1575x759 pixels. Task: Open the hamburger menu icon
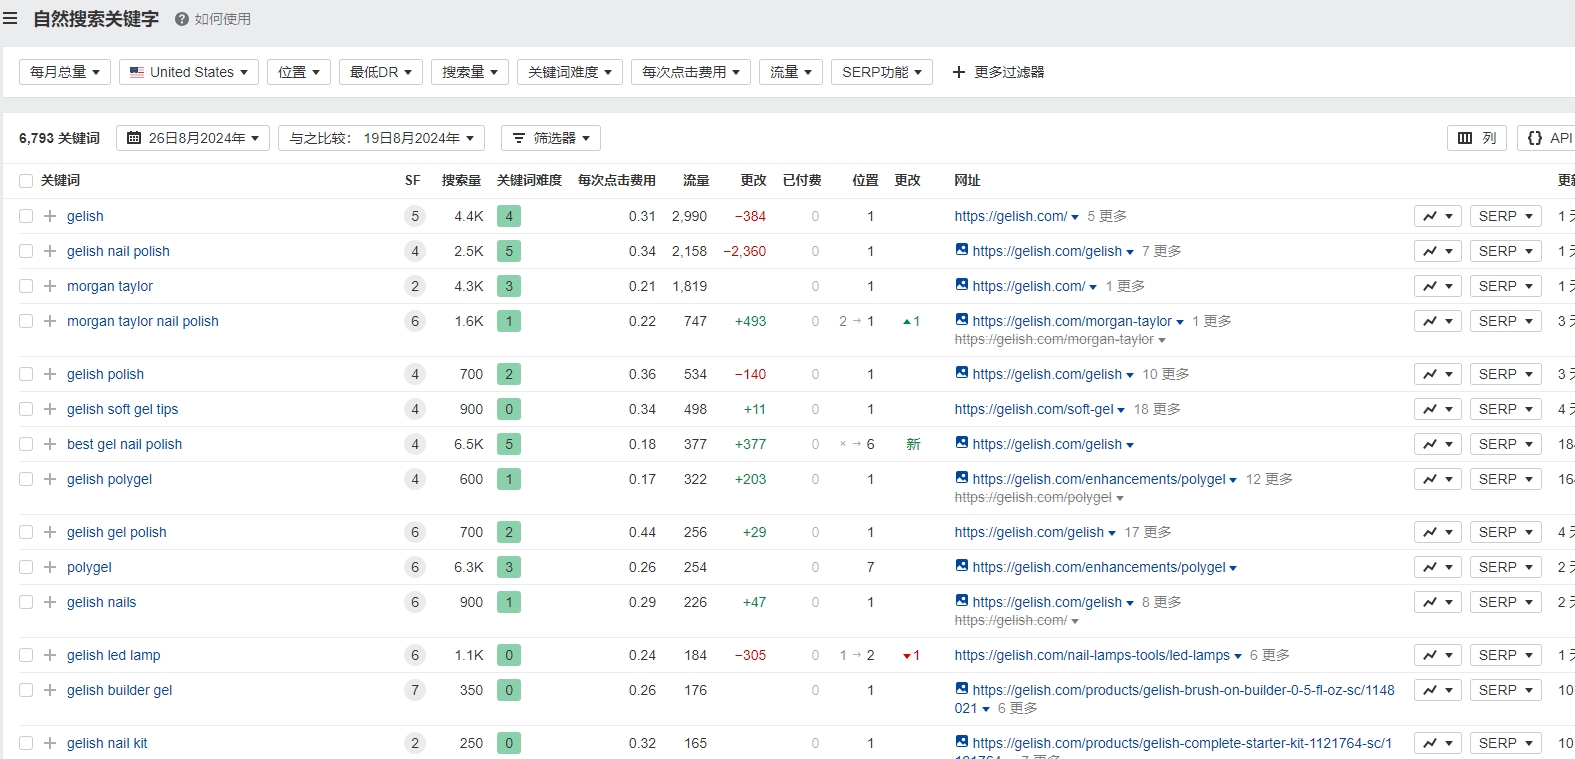click(10, 18)
